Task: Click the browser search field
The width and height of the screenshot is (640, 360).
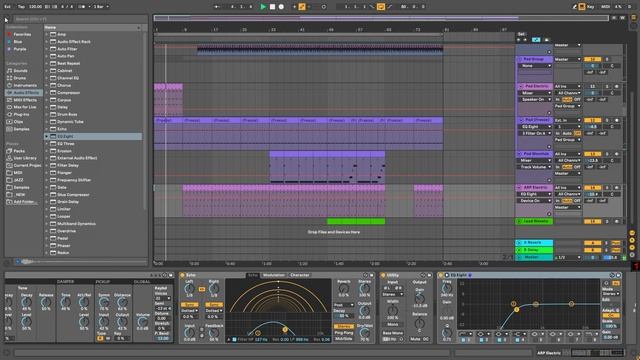Action: tap(80, 19)
